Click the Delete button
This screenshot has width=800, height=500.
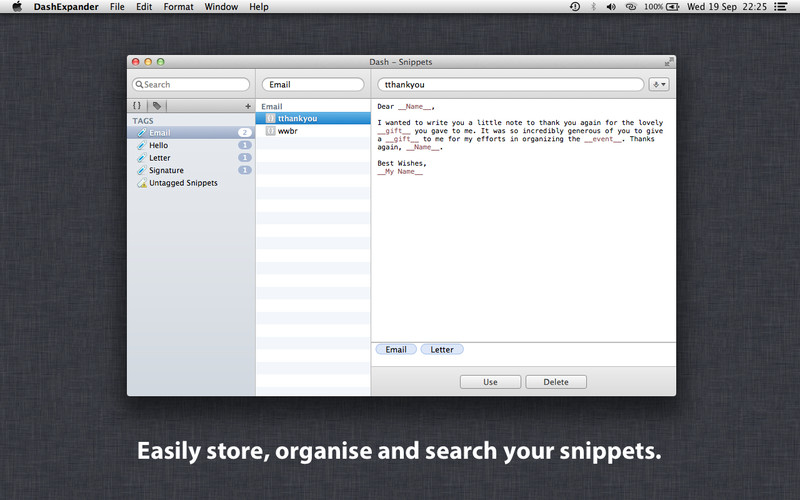coord(556,382)
